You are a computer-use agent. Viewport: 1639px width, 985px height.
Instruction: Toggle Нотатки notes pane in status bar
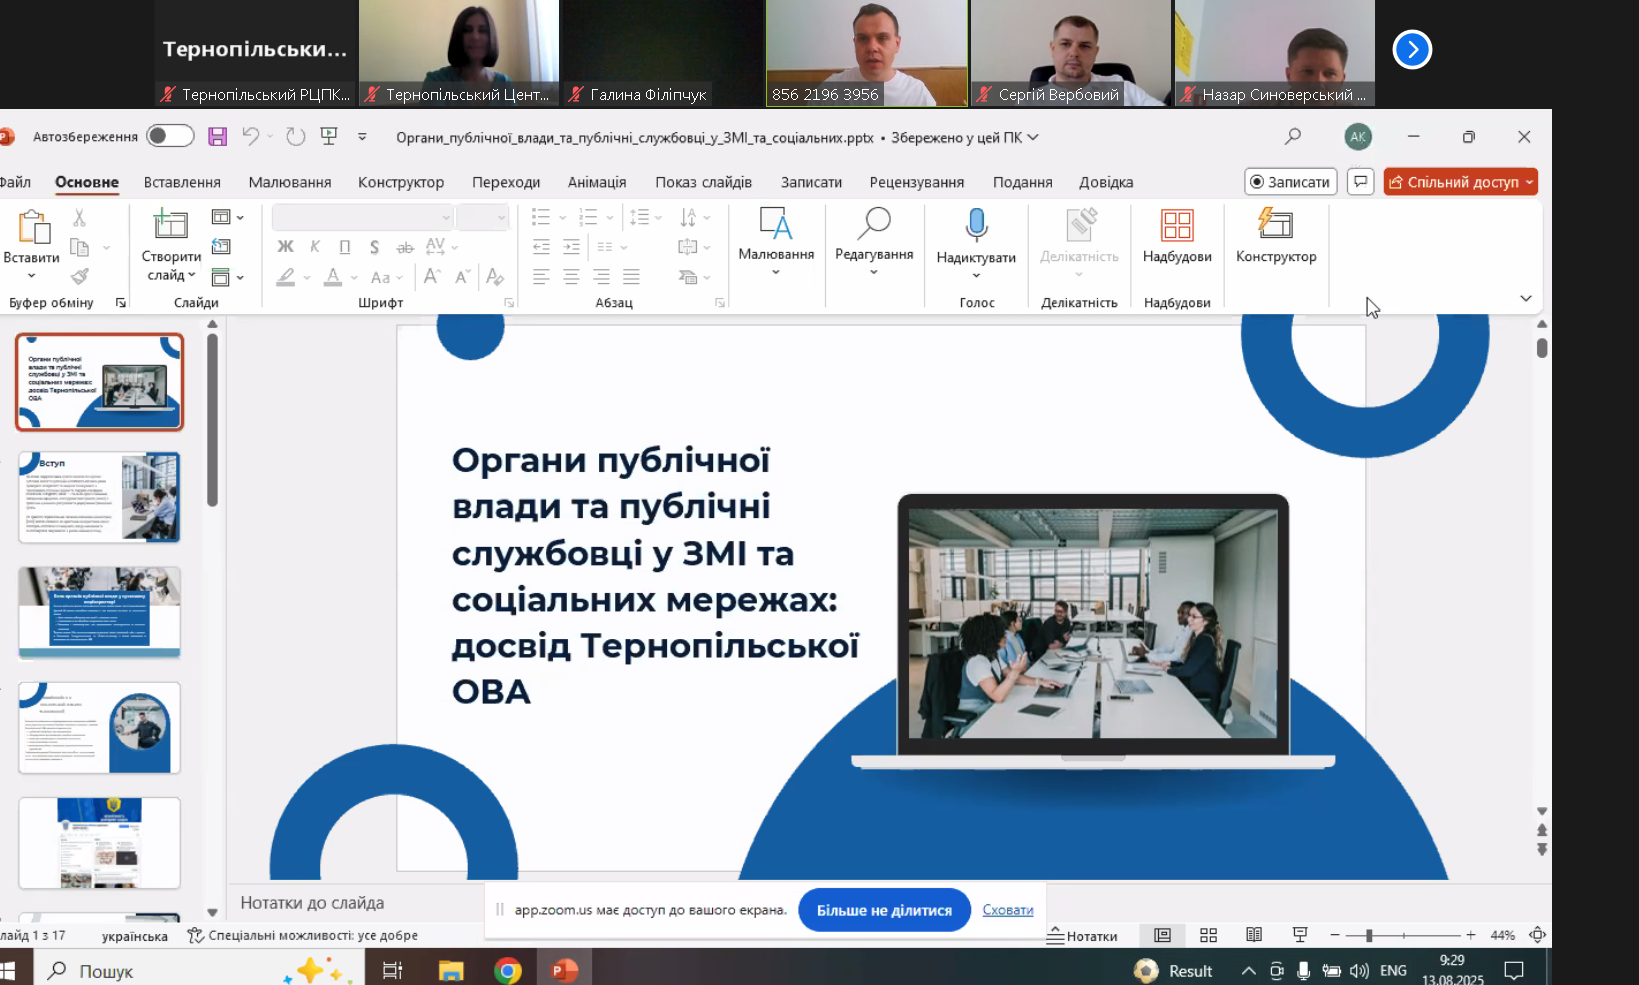[1082, 936]
